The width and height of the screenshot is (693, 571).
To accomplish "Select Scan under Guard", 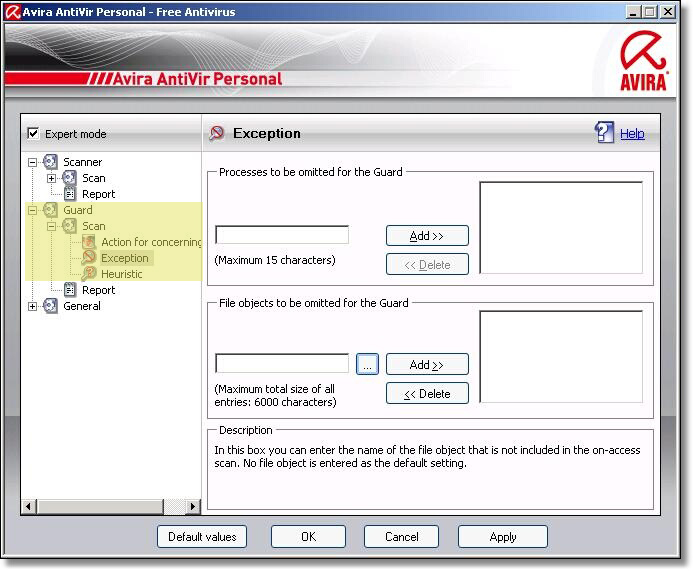I will [94, 226].
